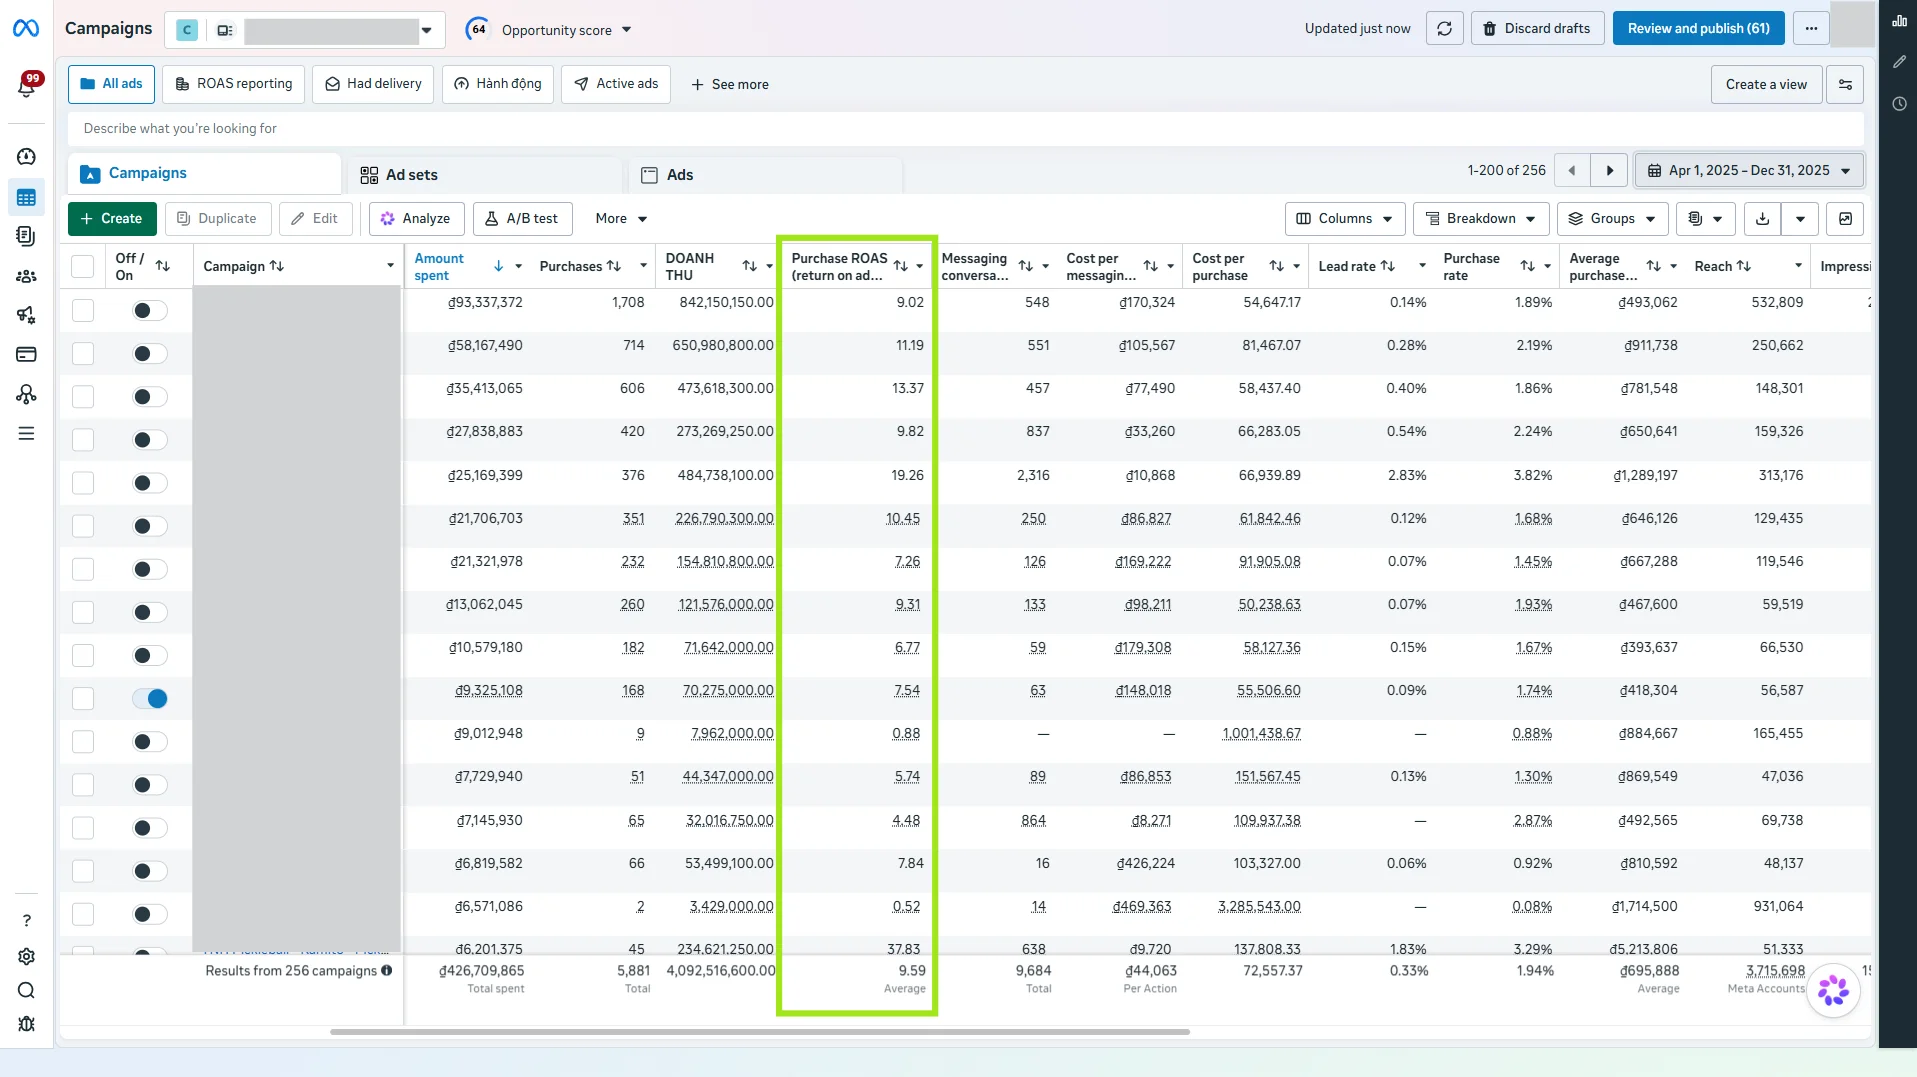This screenshot has height=1077, width=1917.
Task: Open the Meta AI assistant floating button
Action: [x=1833, y=991]
